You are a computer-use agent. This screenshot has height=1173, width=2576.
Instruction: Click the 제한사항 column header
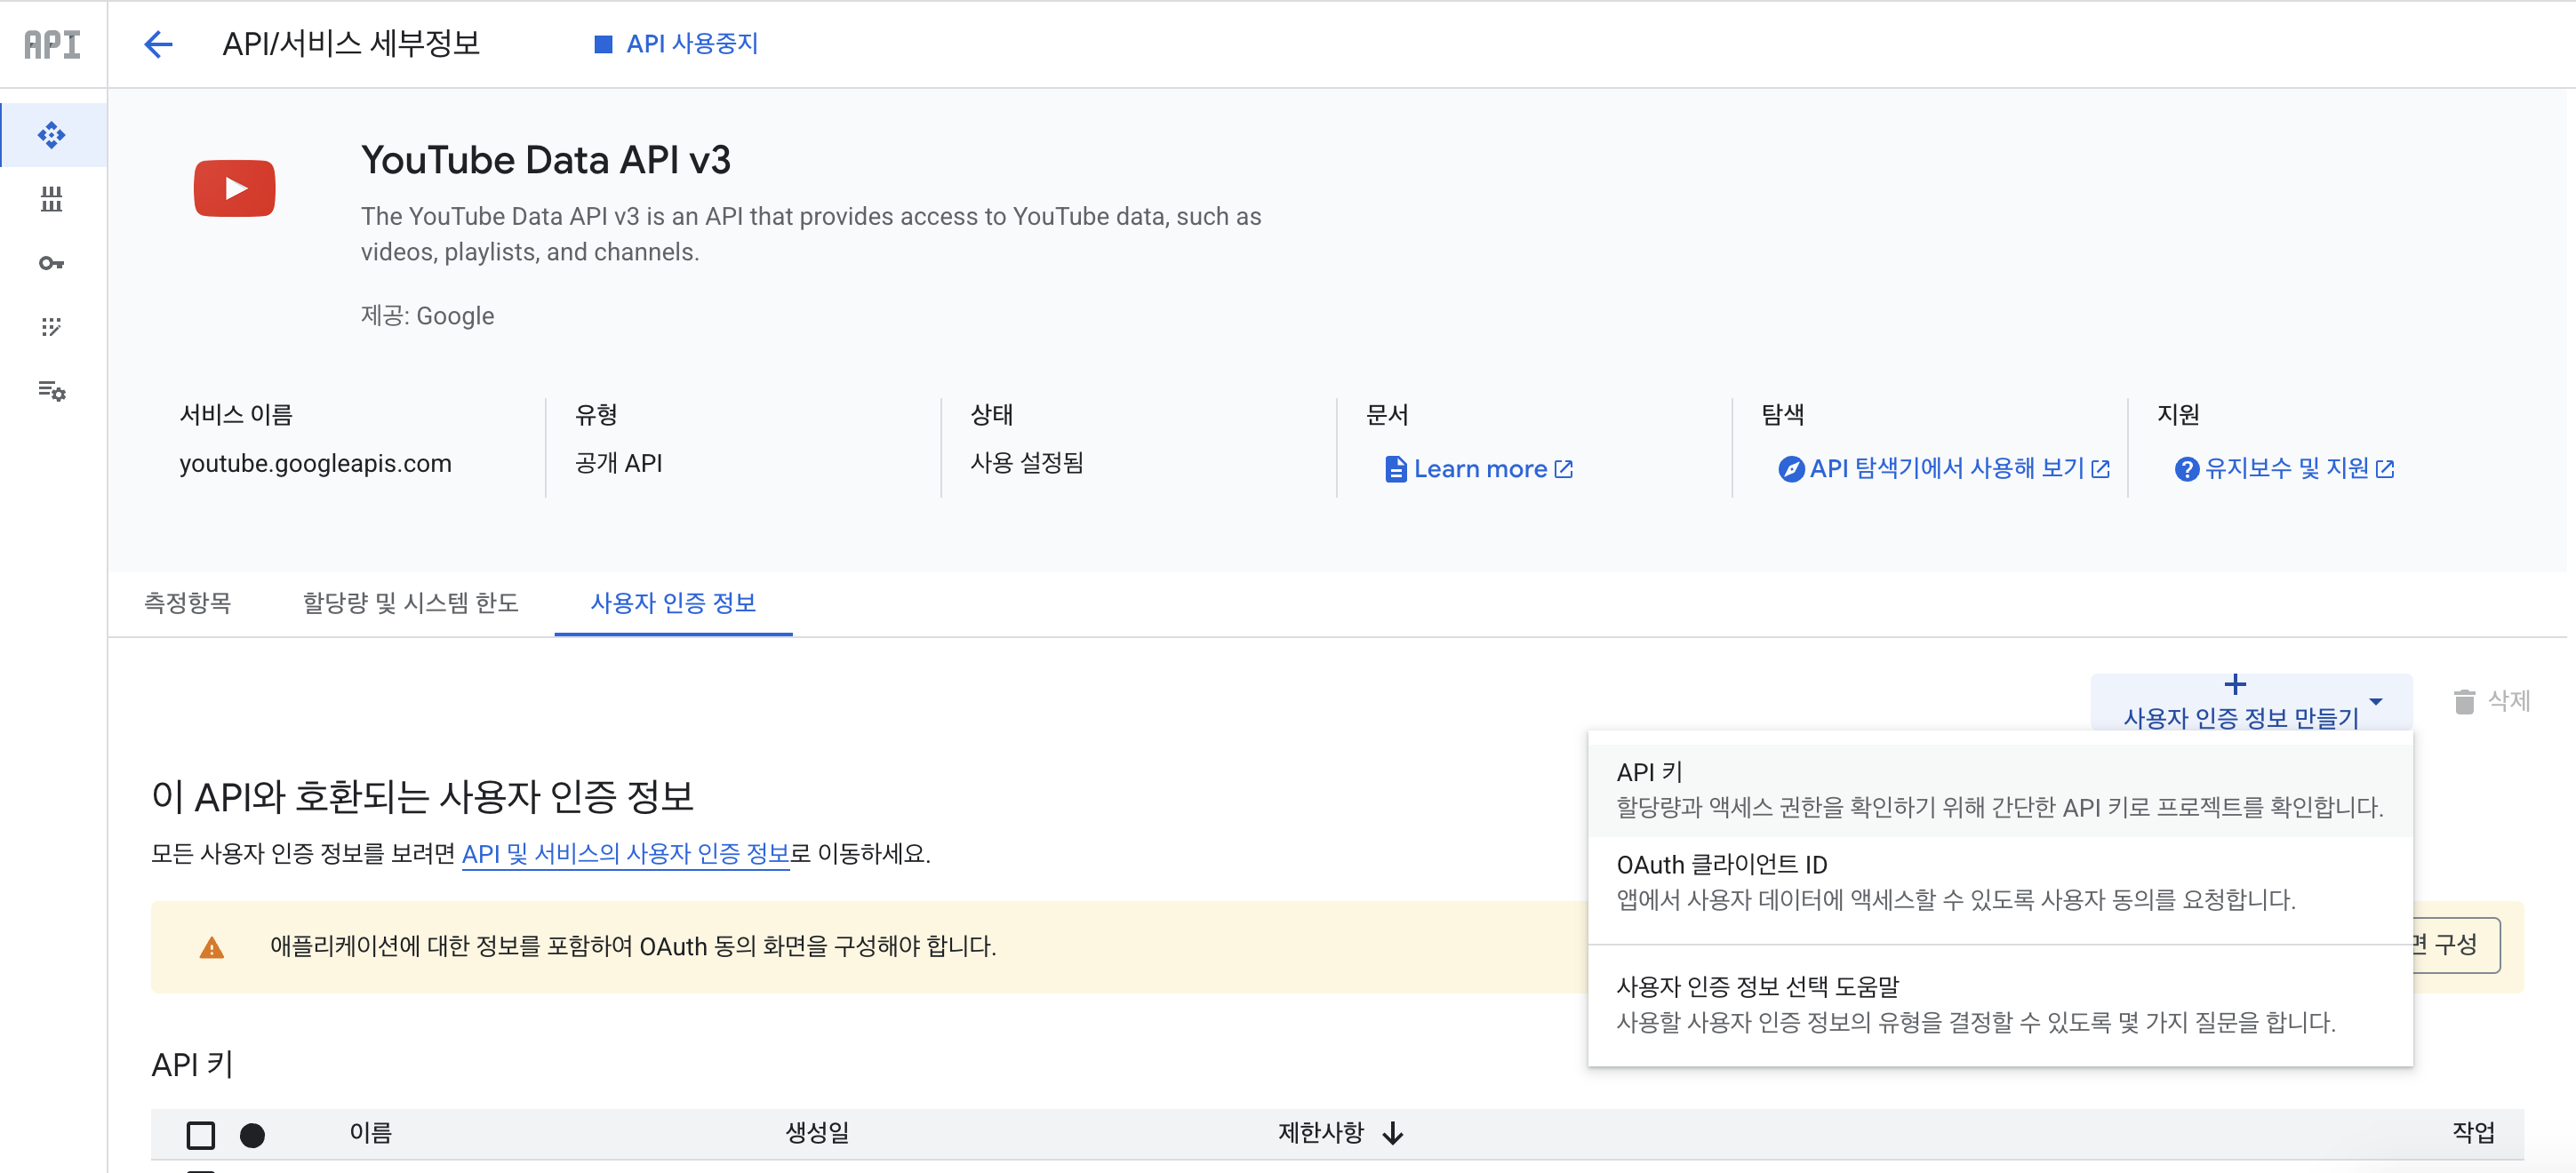[1321, 1133]
